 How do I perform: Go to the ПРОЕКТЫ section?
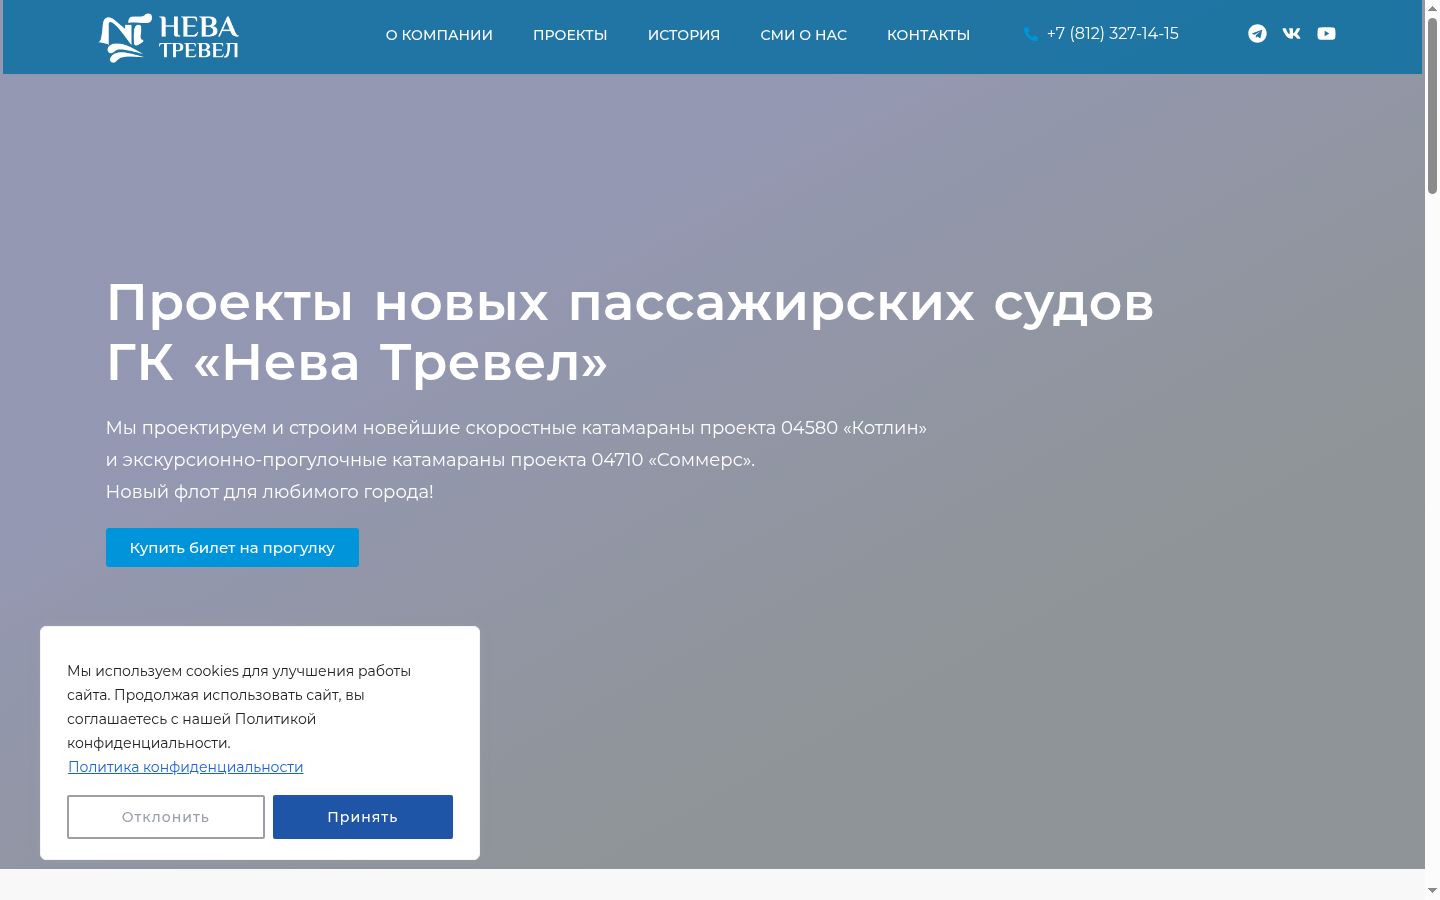570,35
